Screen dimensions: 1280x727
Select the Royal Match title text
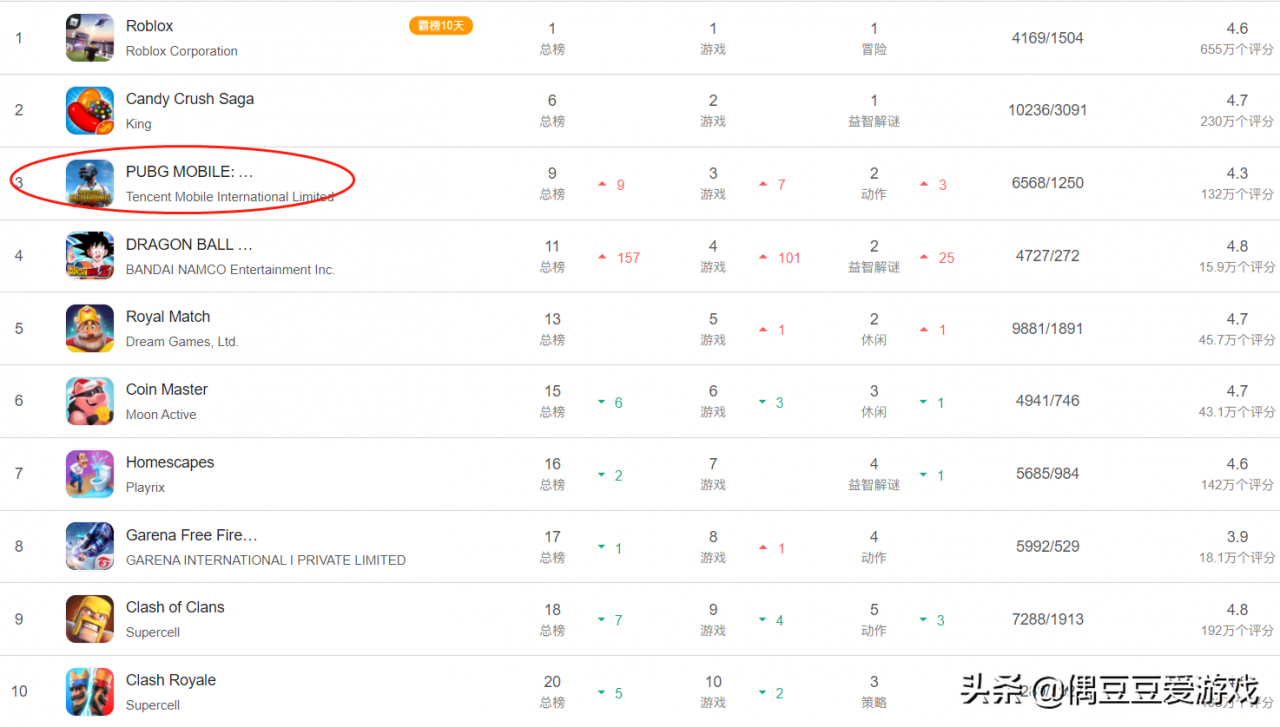pos(168,317)
